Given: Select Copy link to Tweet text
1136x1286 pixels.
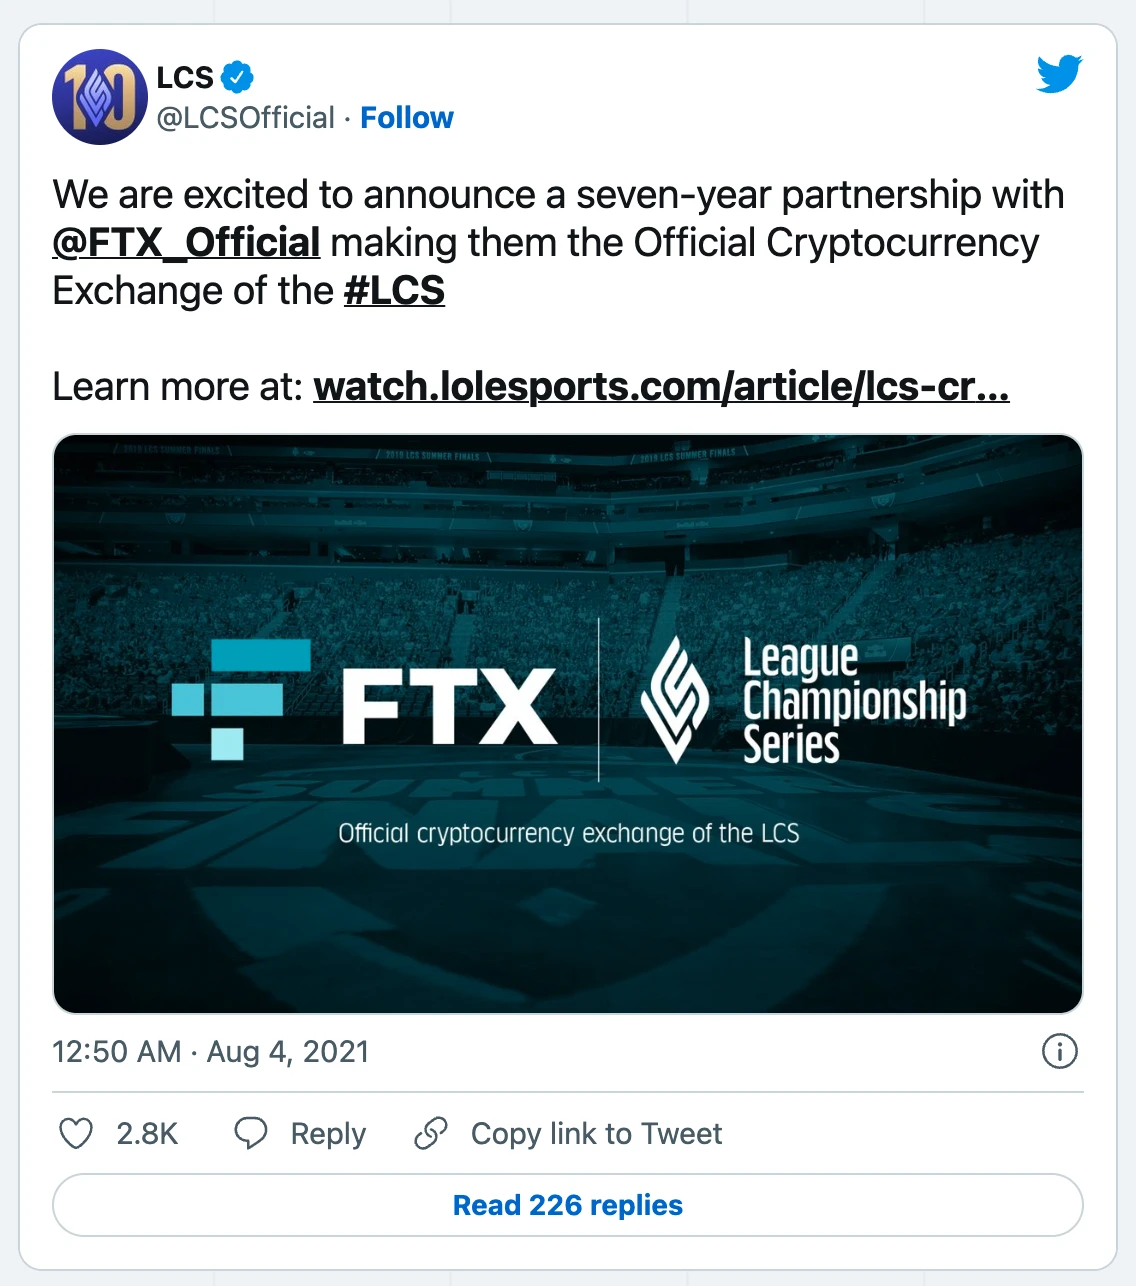Looking at the screenshot, I should (596, 1134).
